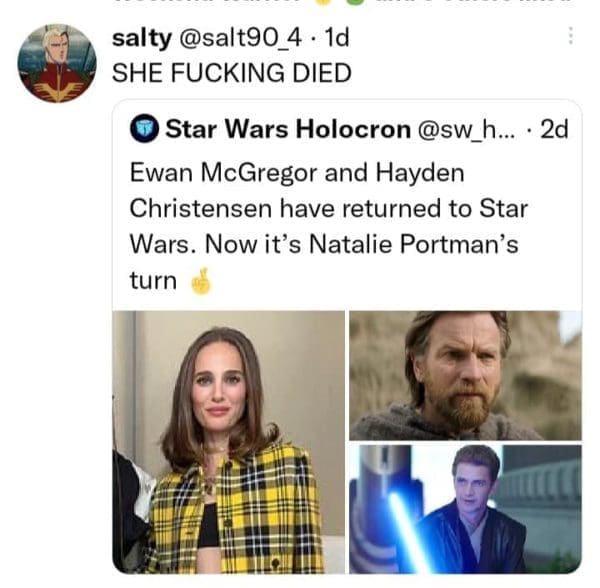Viewport: 600px width, 588px height.
Task: Click the truncated @sw_h... handle
Action: point(466,129)
